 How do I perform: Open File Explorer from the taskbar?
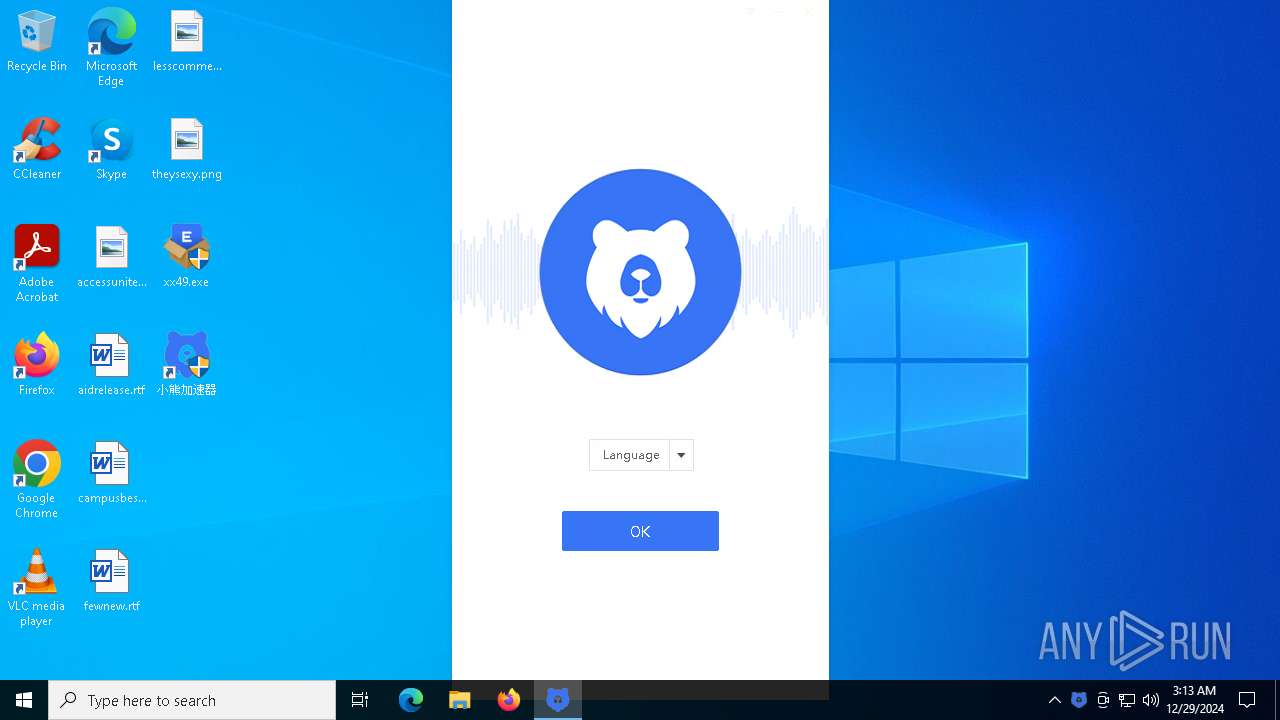(x=460, y=700)
